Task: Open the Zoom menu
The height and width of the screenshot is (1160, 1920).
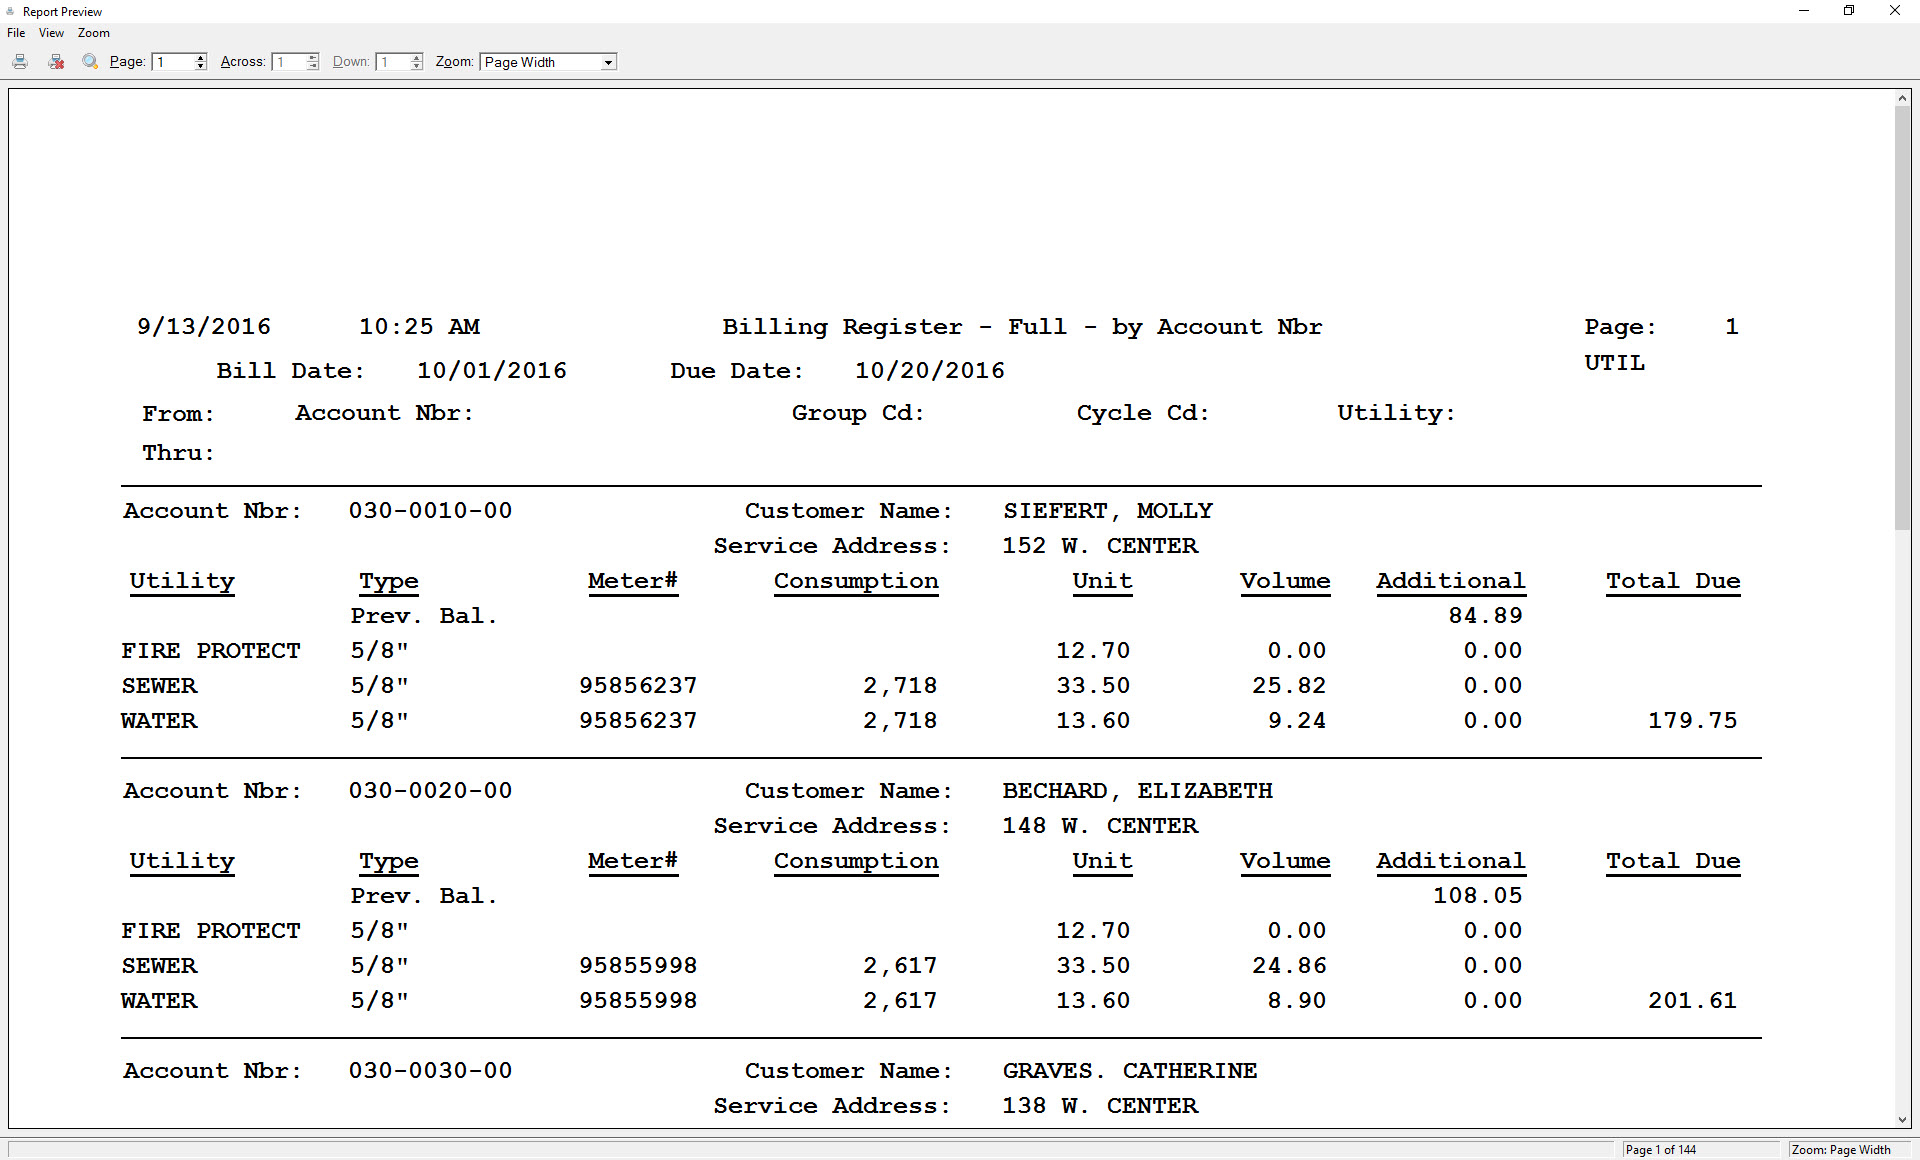Action: [x=93, y=33]
